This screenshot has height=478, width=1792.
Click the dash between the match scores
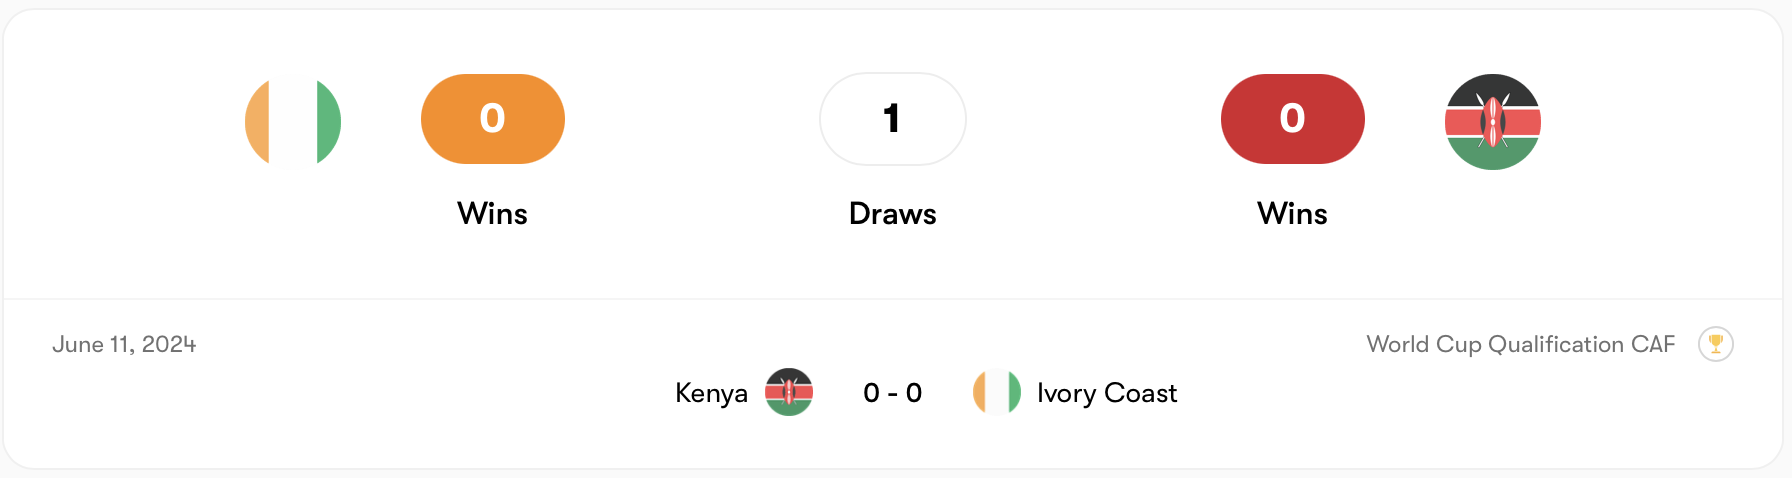tap(892, 393)
